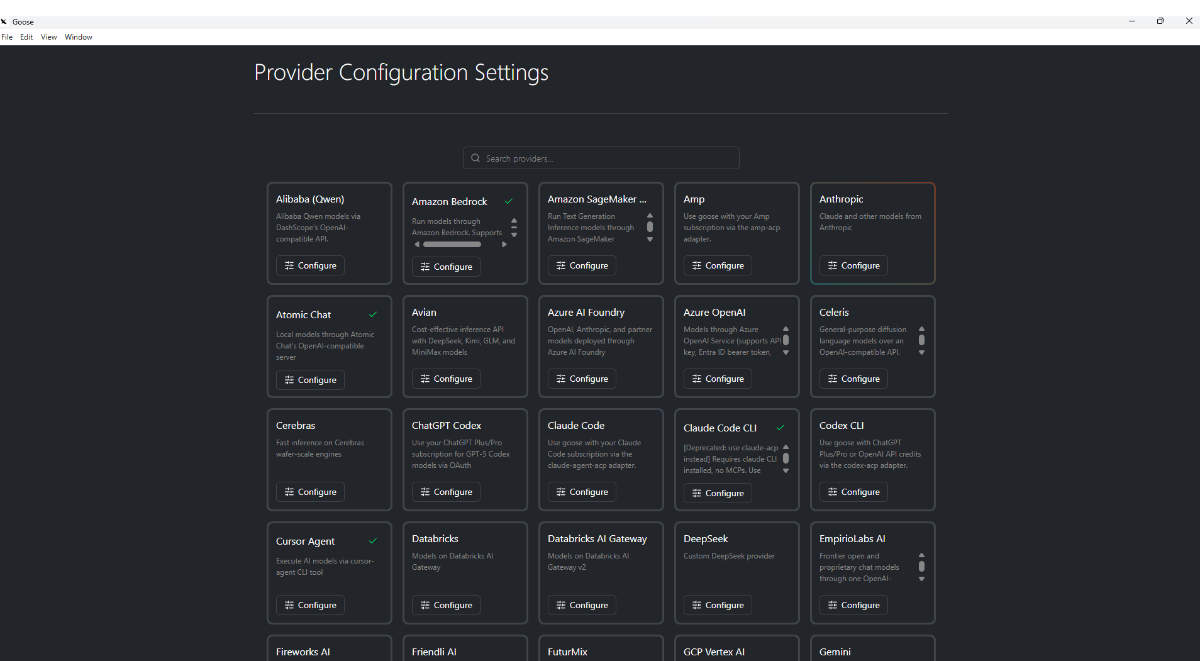Click the 'GCP Vertex AI' card title
Viewport: 1200px width, 661px height.
coord(714,652)
